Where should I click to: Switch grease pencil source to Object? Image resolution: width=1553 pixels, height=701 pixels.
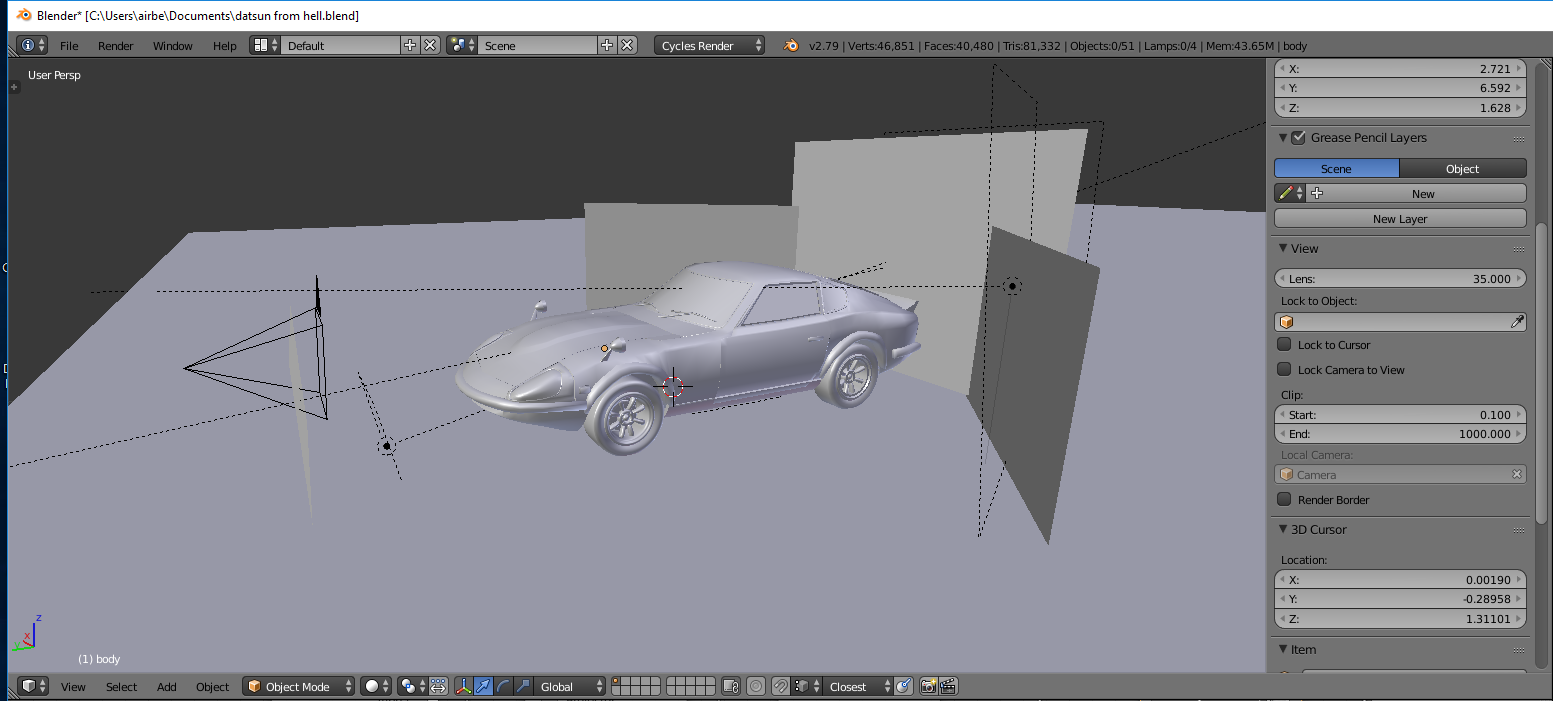tap(1462, 168)
